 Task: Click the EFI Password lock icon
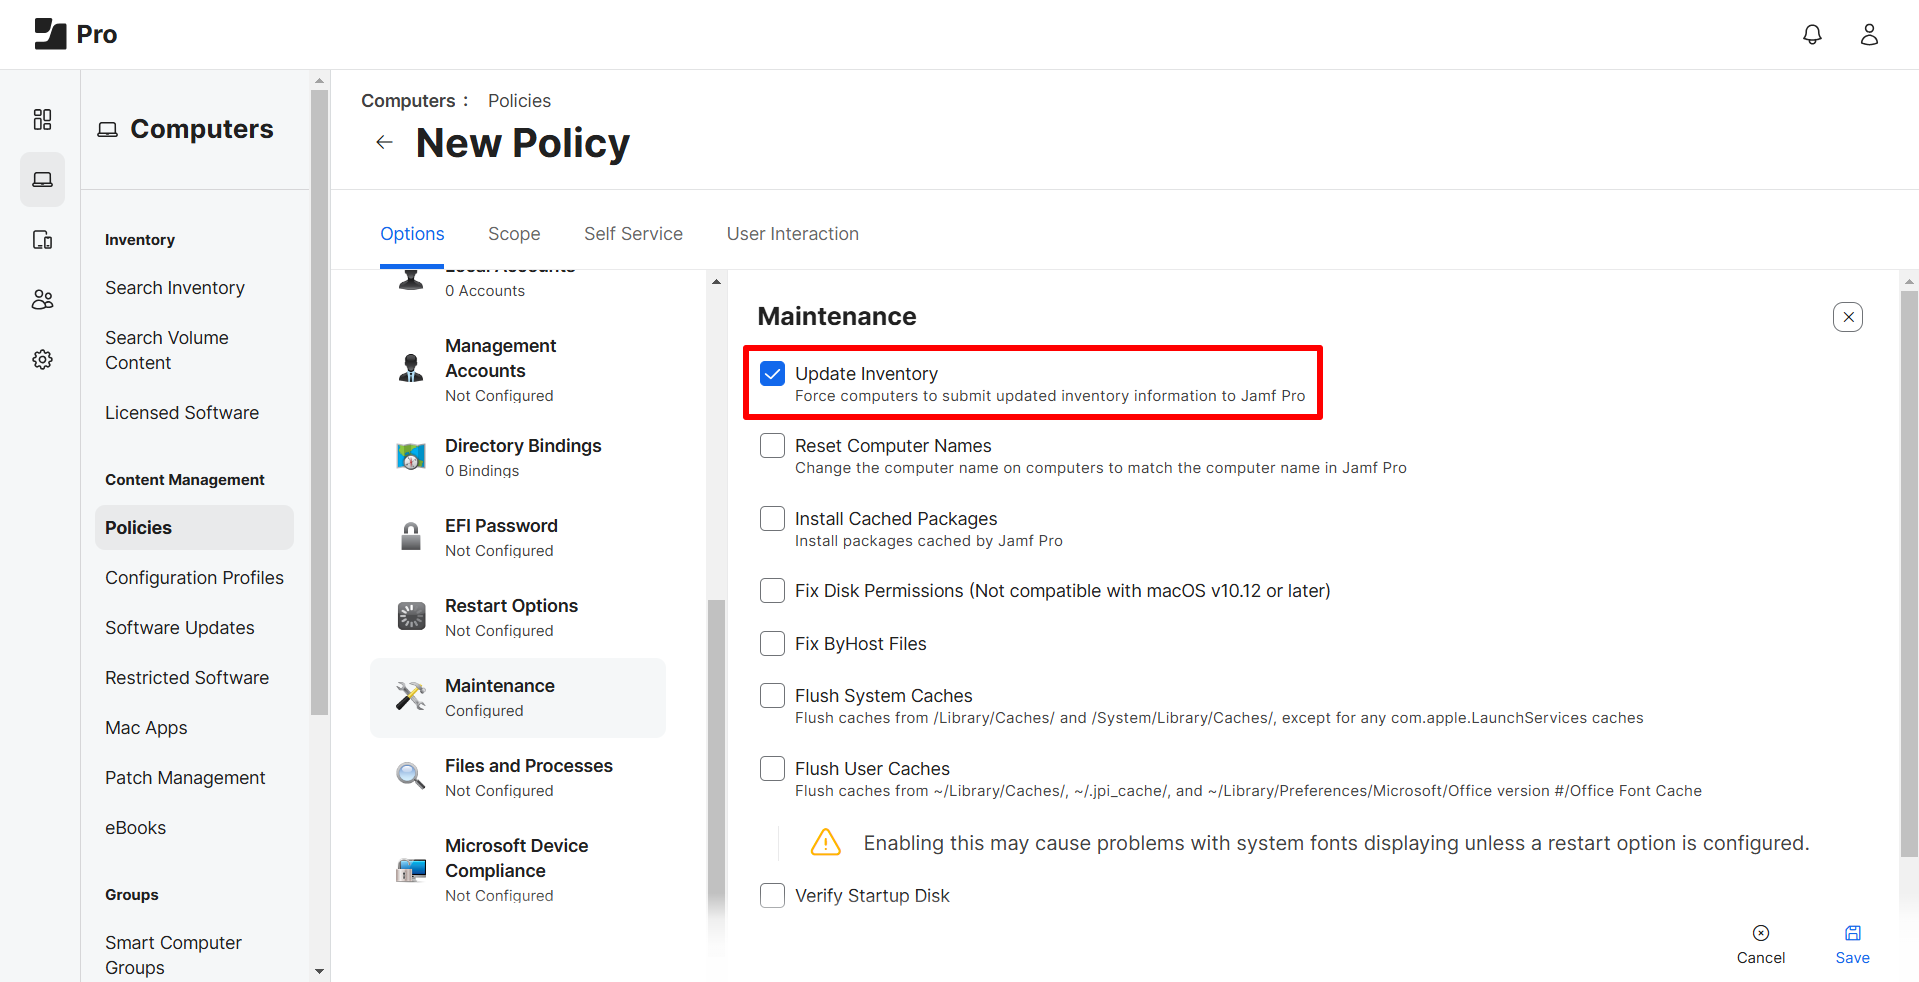411,537
